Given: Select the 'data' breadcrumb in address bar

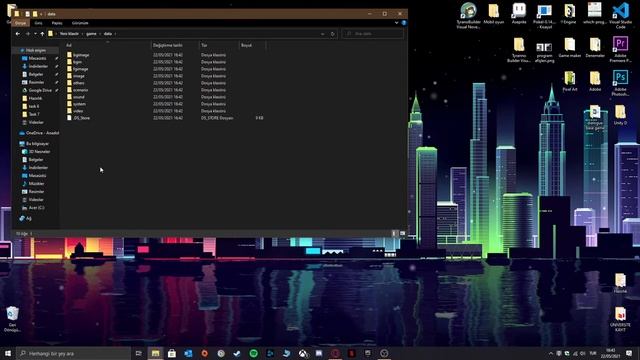Looking at the screenshot, I should [x=108, y=34].
